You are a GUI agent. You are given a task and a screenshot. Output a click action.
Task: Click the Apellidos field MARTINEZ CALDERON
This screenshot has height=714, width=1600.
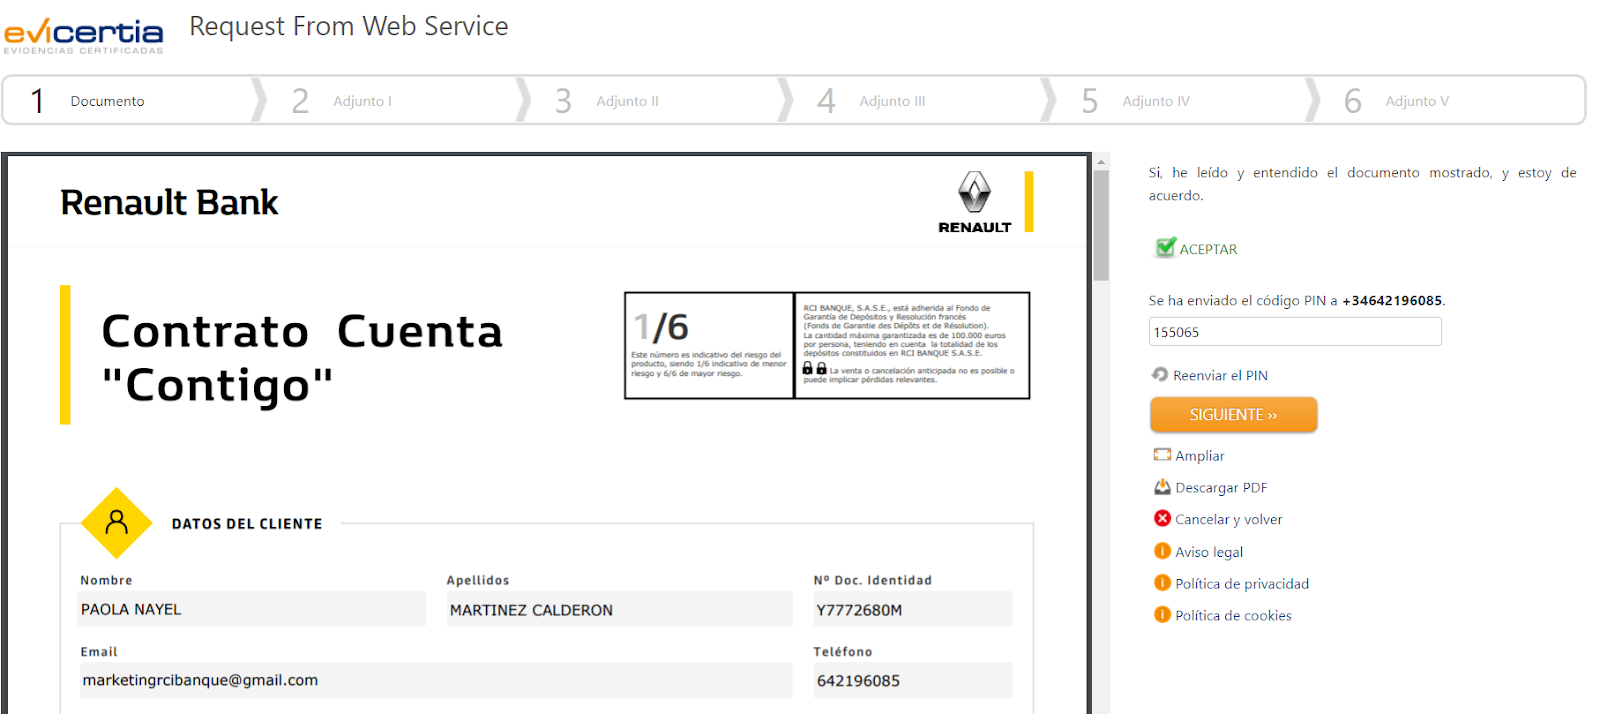pos(619,609)
